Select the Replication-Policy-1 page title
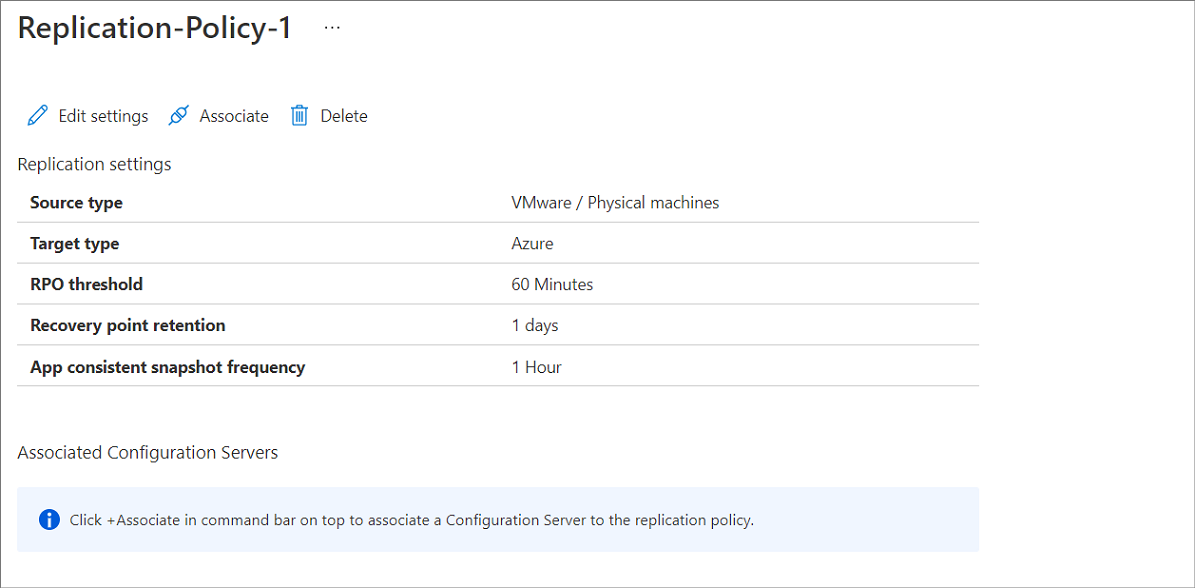1195x588 pixels. coord(153,27)
